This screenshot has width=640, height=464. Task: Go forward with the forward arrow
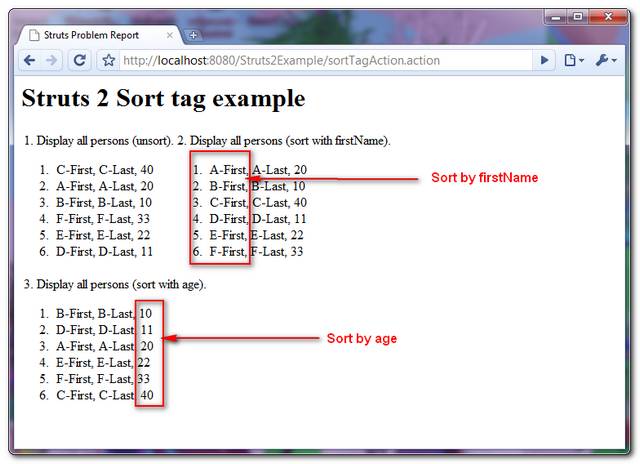click(x=51, y=60)
